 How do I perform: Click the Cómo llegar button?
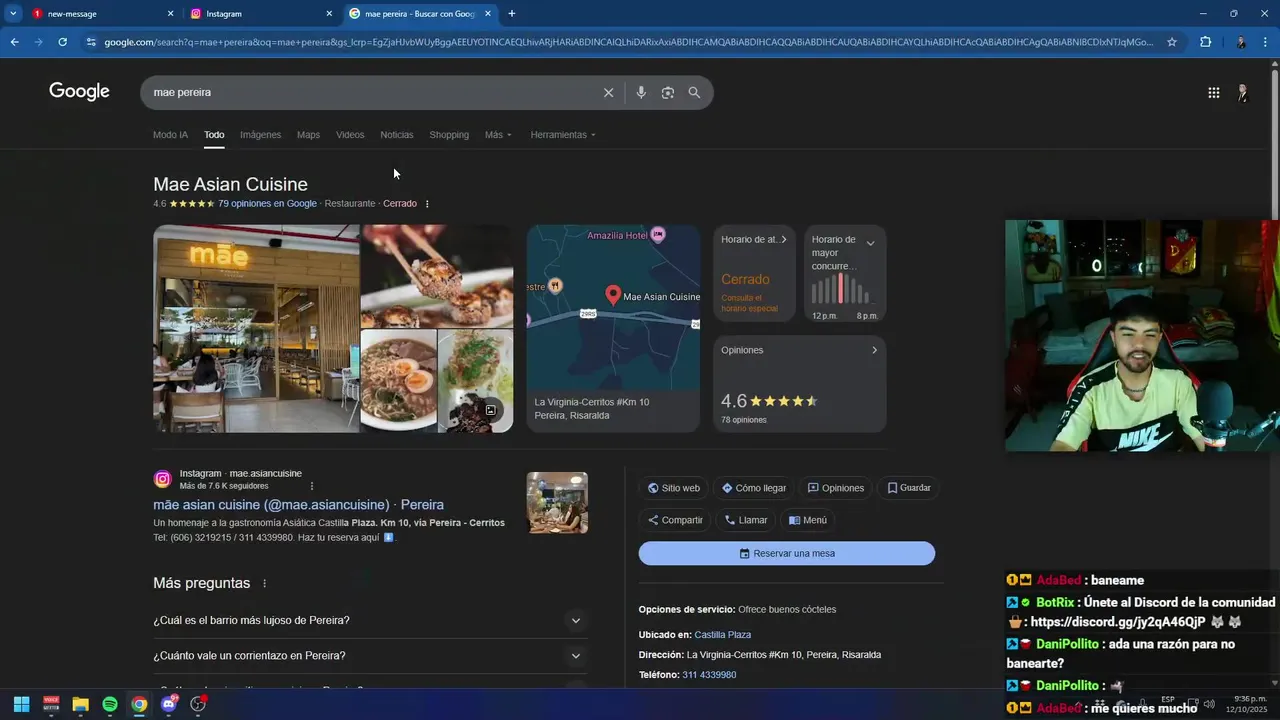pyautogui.click(x=754, y=488)
